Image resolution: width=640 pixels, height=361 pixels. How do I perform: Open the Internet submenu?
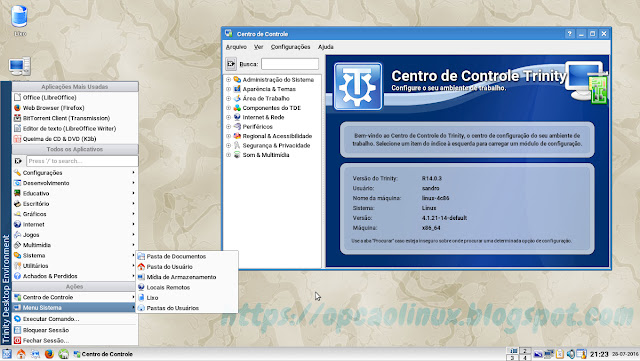[x=75, y=224]
